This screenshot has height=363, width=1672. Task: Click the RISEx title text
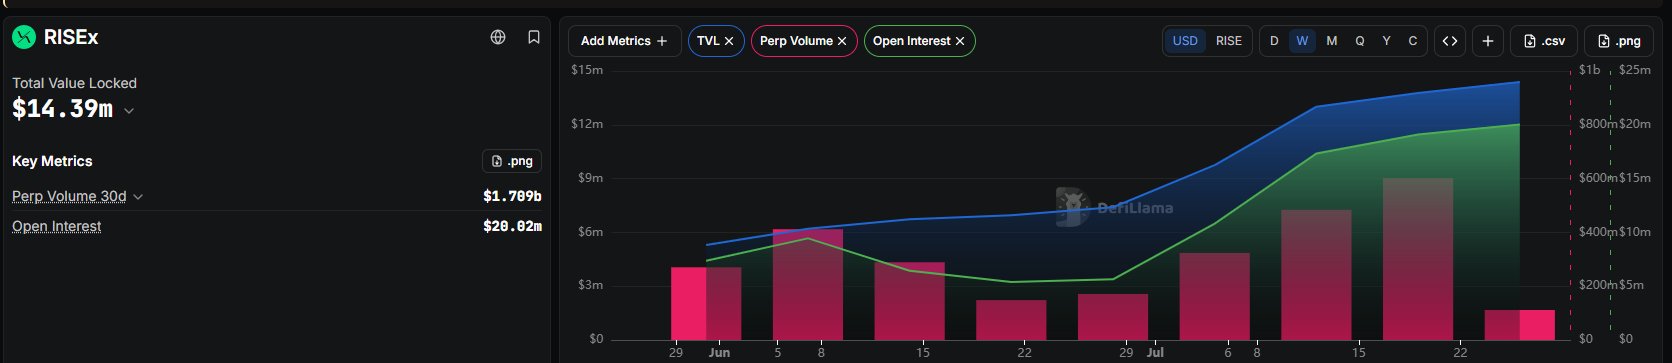71,37
